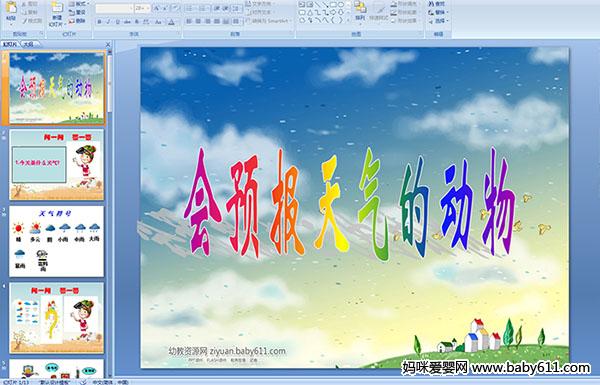The width and height of the screenshot is (600, 385).
Task: Click the rainbow WordArt title on slide
Action: point(350,203)
